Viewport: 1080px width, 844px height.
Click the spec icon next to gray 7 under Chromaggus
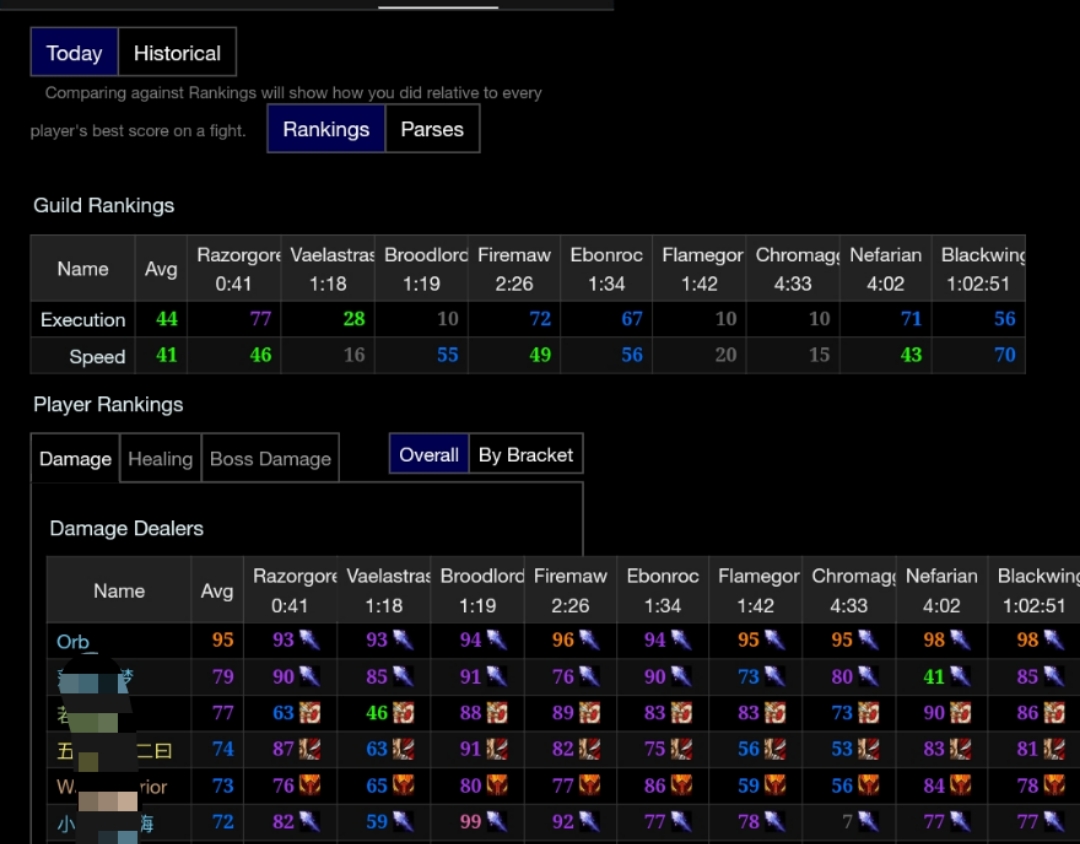point(866,823)
